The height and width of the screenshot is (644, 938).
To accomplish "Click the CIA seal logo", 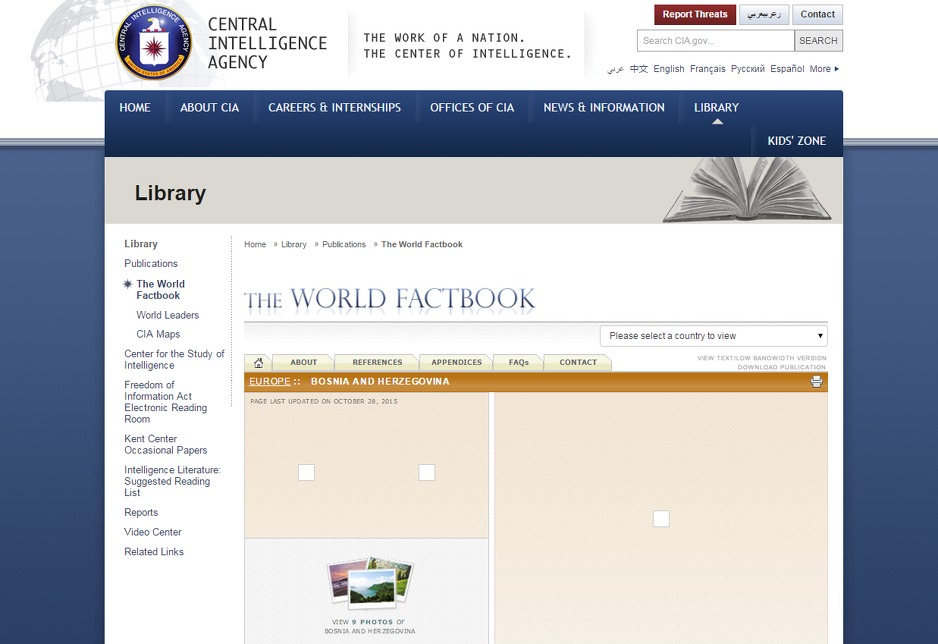I will (153, 44).
